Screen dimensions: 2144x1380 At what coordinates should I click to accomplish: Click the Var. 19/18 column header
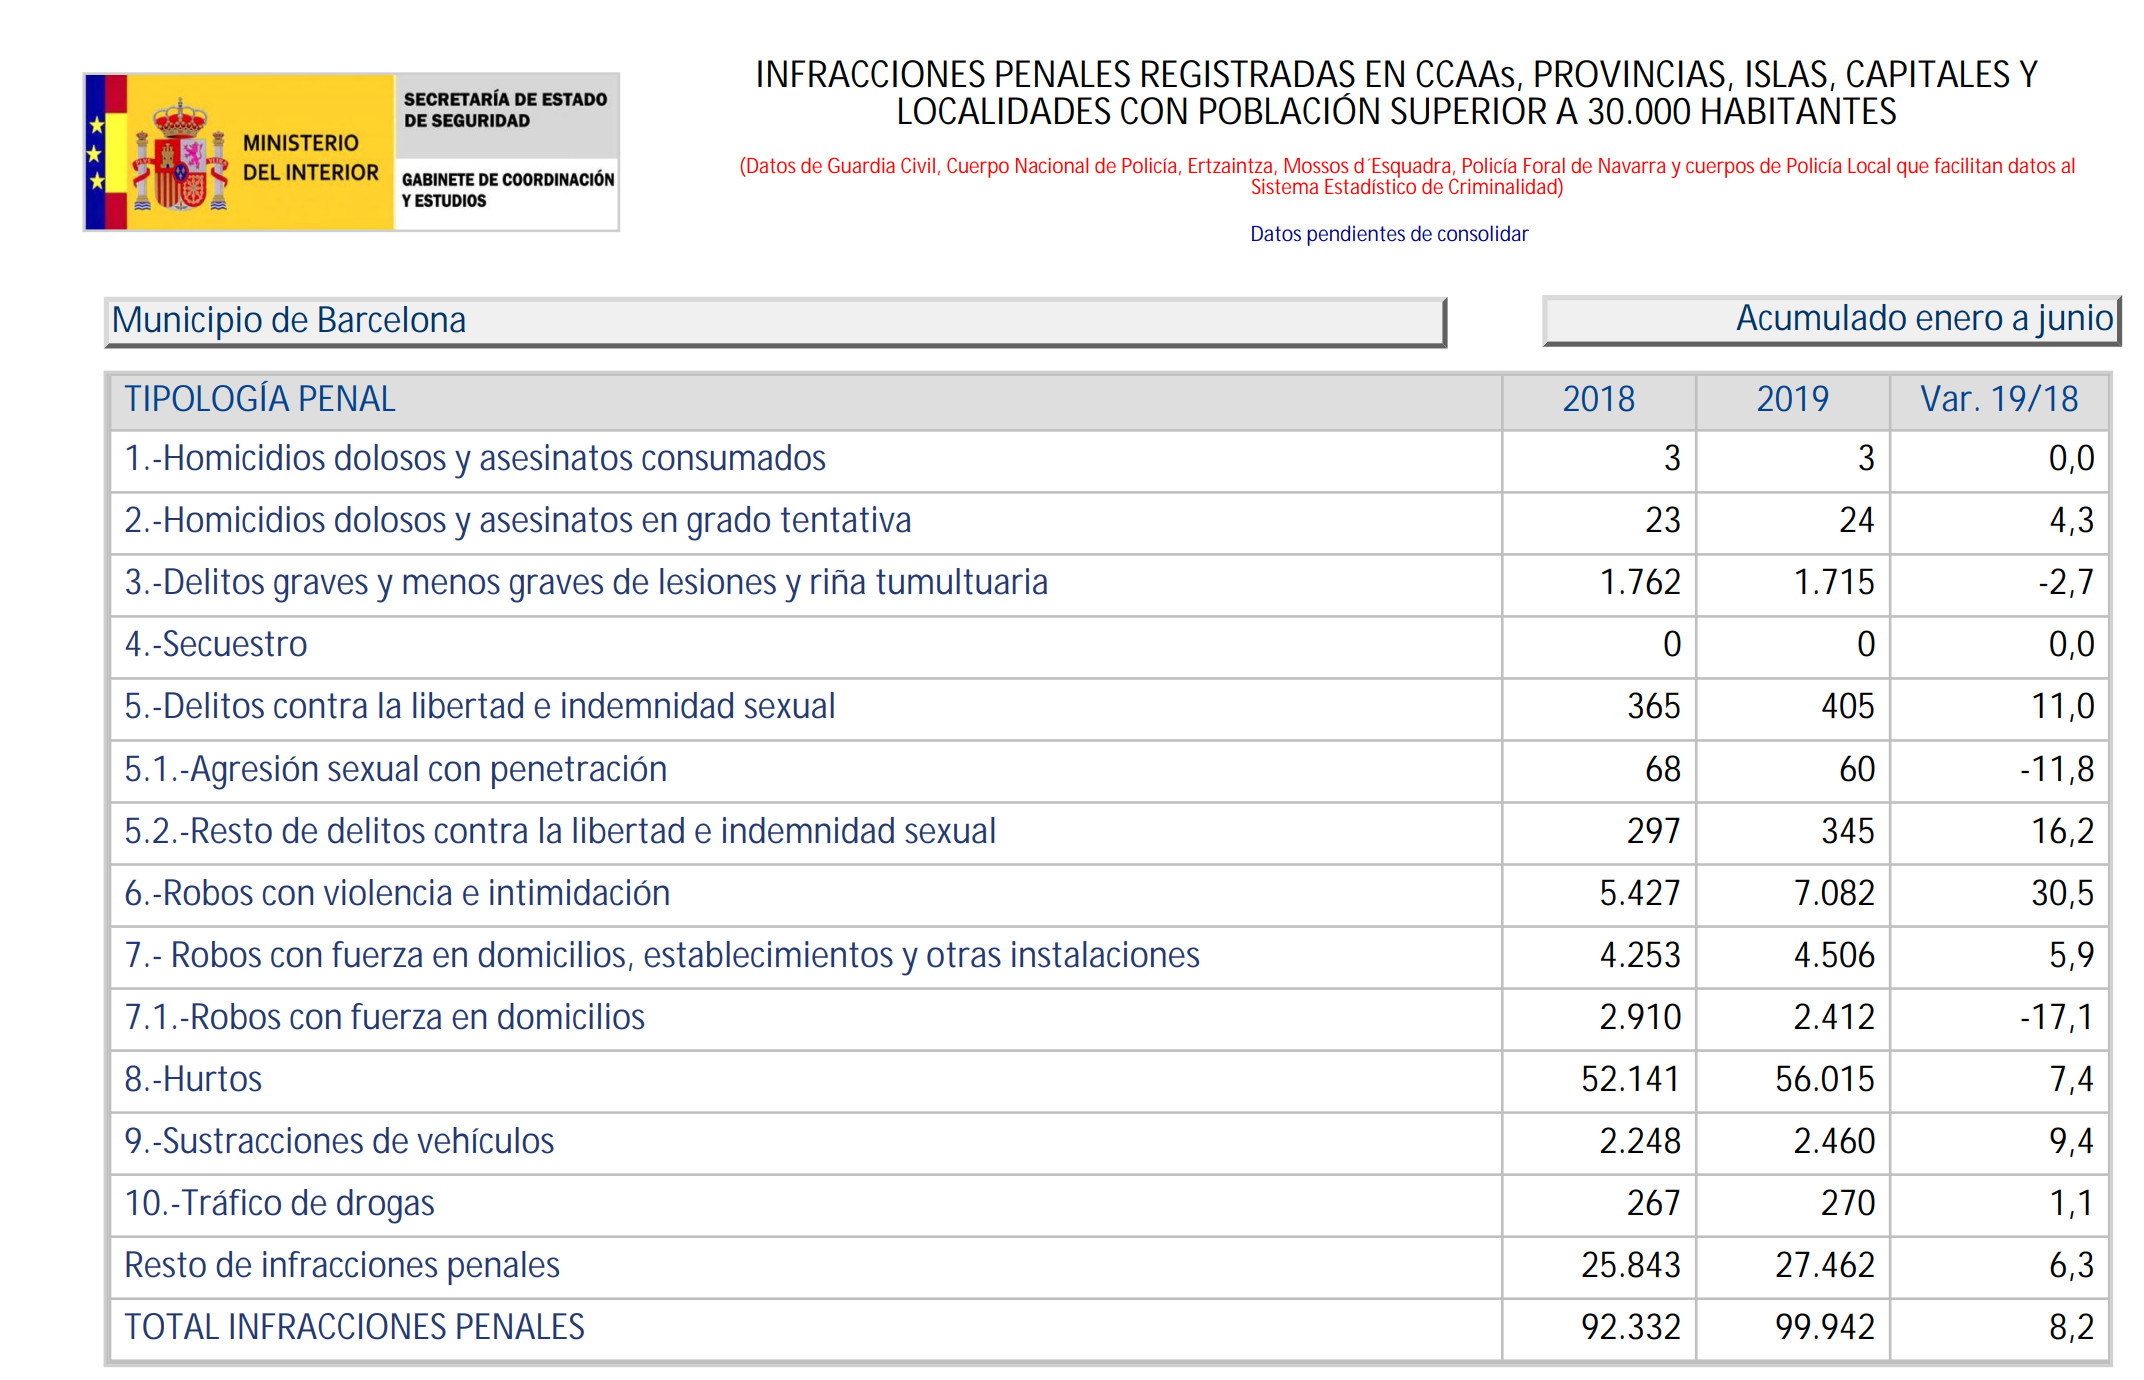tap(2001, 398)
